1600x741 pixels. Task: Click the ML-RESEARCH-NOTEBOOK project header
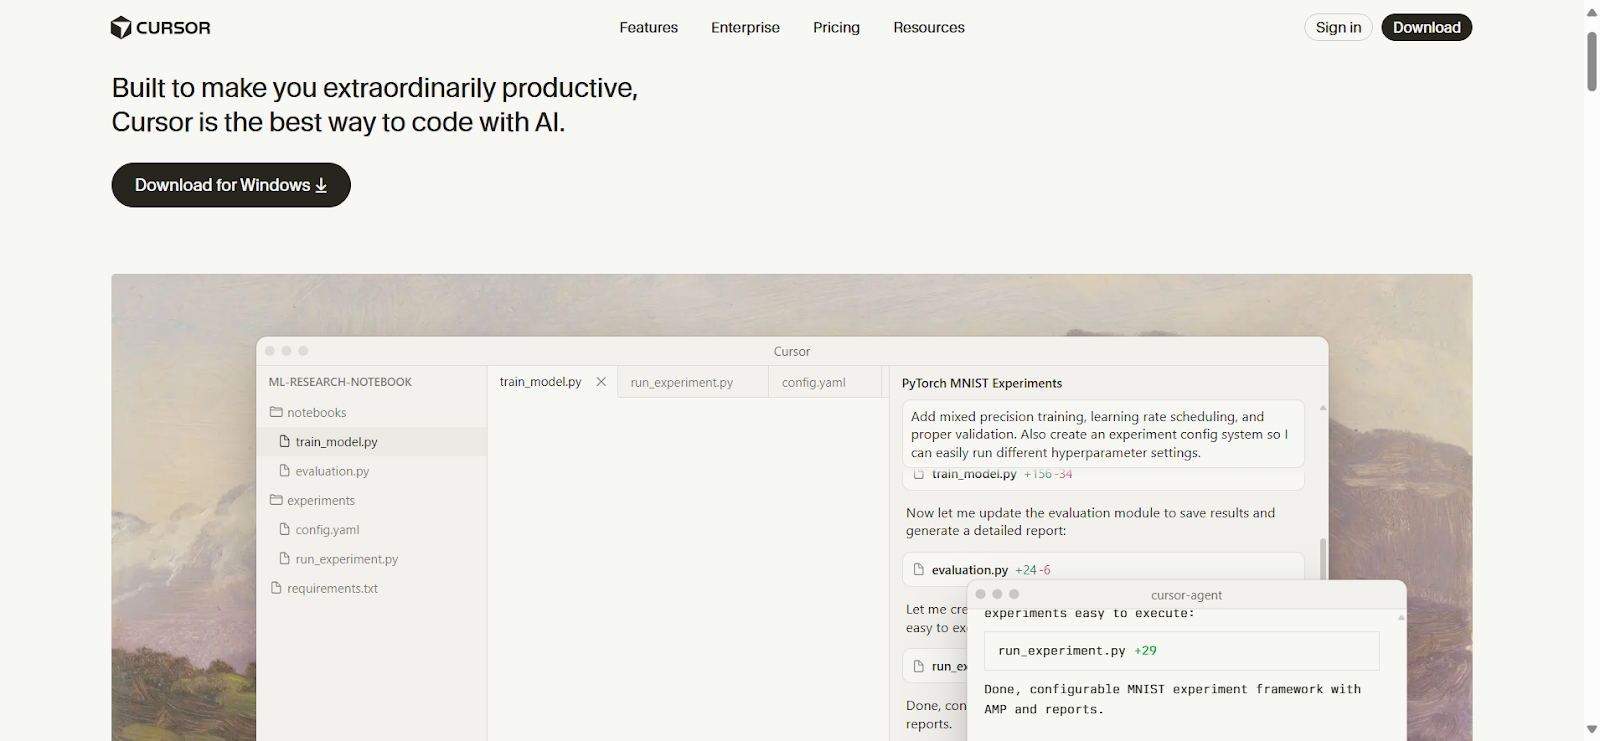(x=340, y=382)
